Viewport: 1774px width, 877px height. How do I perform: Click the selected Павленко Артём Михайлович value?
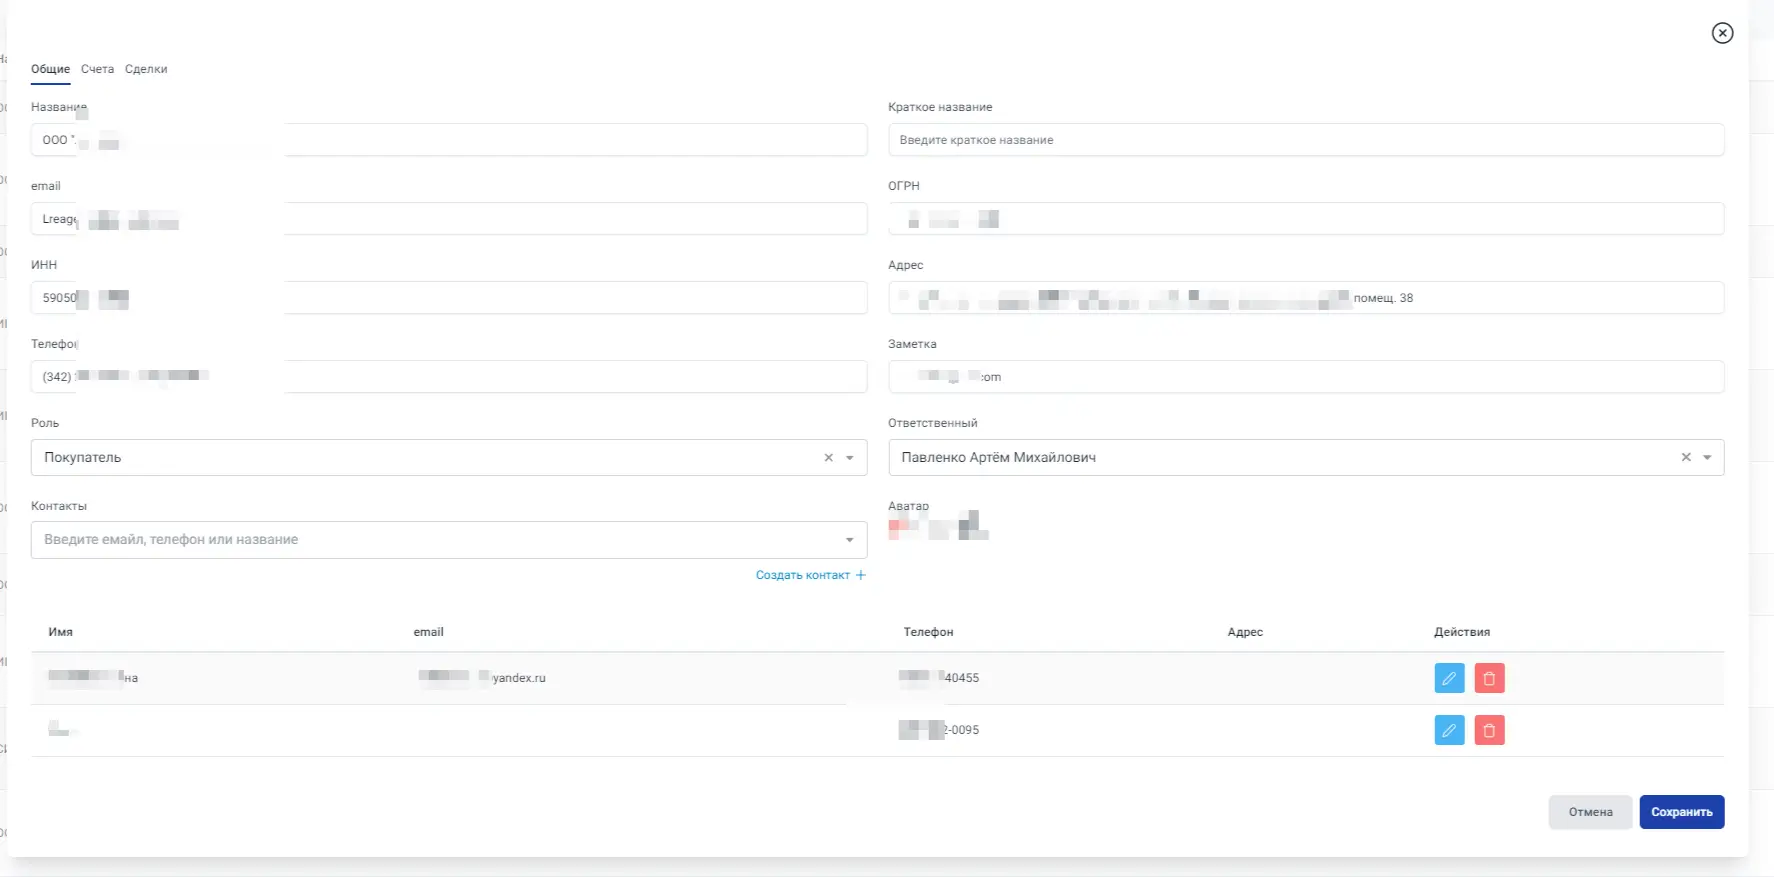coord(998,457)
